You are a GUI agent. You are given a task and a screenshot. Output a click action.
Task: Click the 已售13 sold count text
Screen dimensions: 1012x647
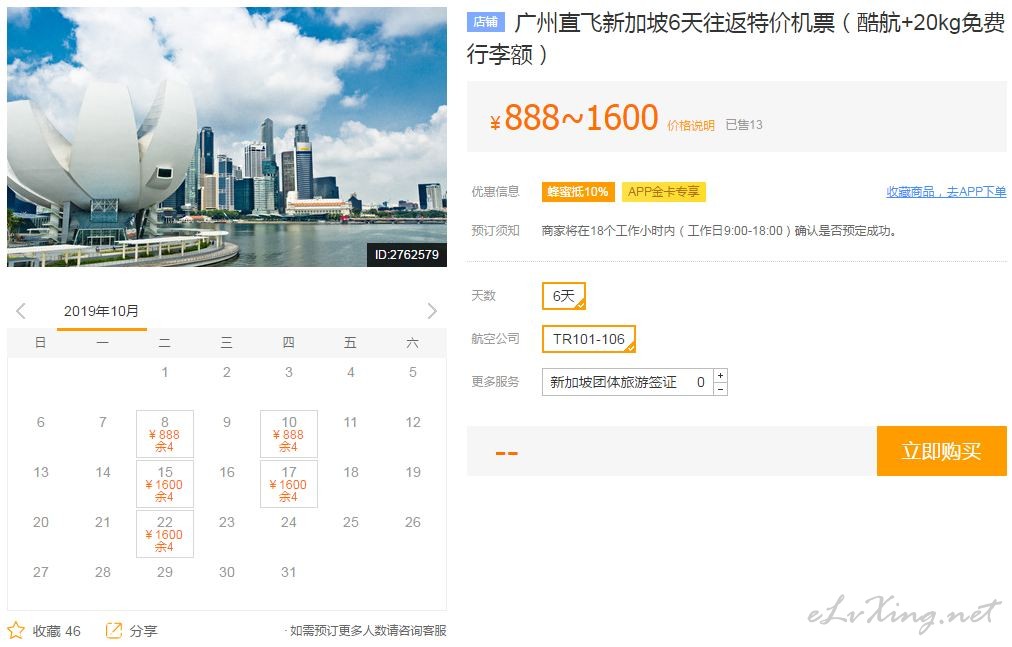point(744,125)
